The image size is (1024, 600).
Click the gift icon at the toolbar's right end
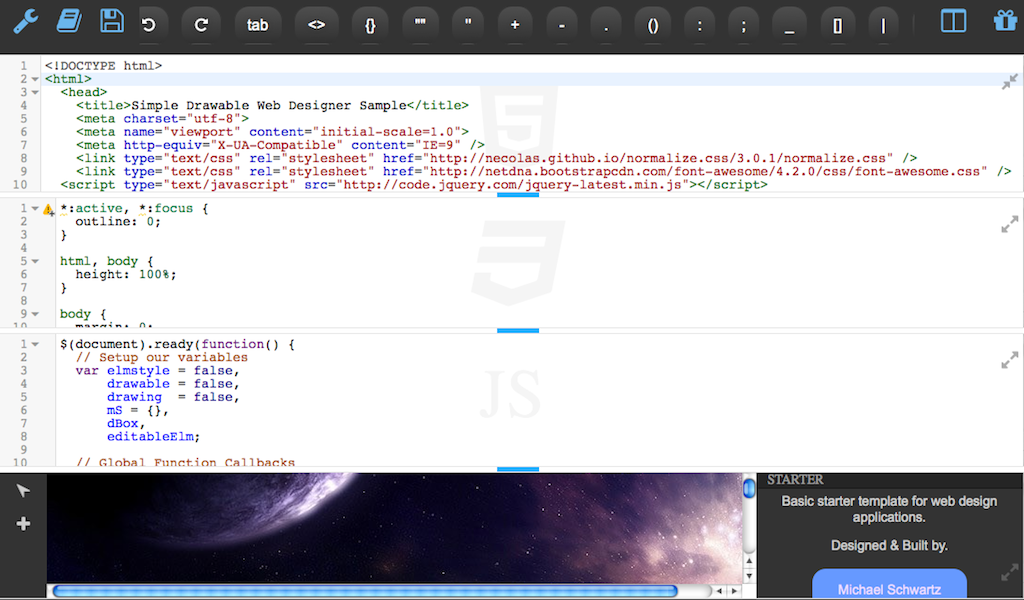pyautogui.click(x=1005, y=20)
